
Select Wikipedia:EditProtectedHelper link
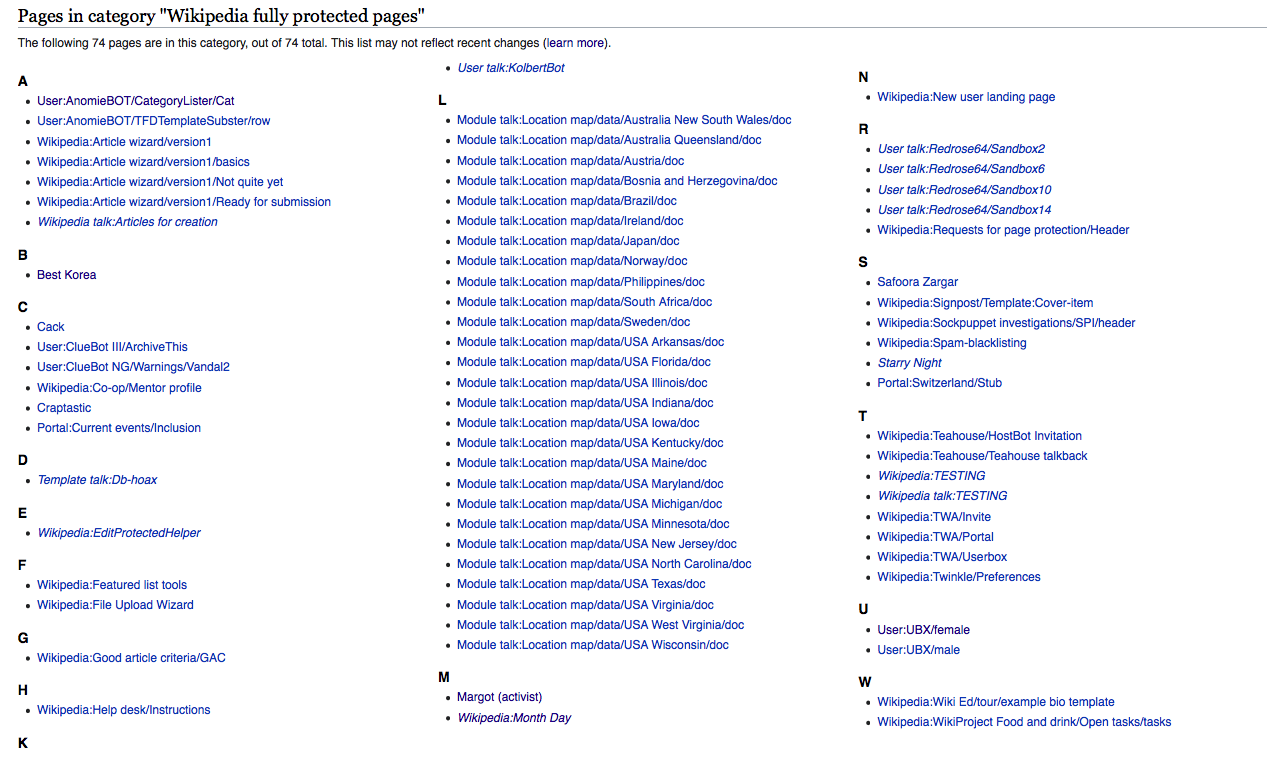click(x=119, y=533)
